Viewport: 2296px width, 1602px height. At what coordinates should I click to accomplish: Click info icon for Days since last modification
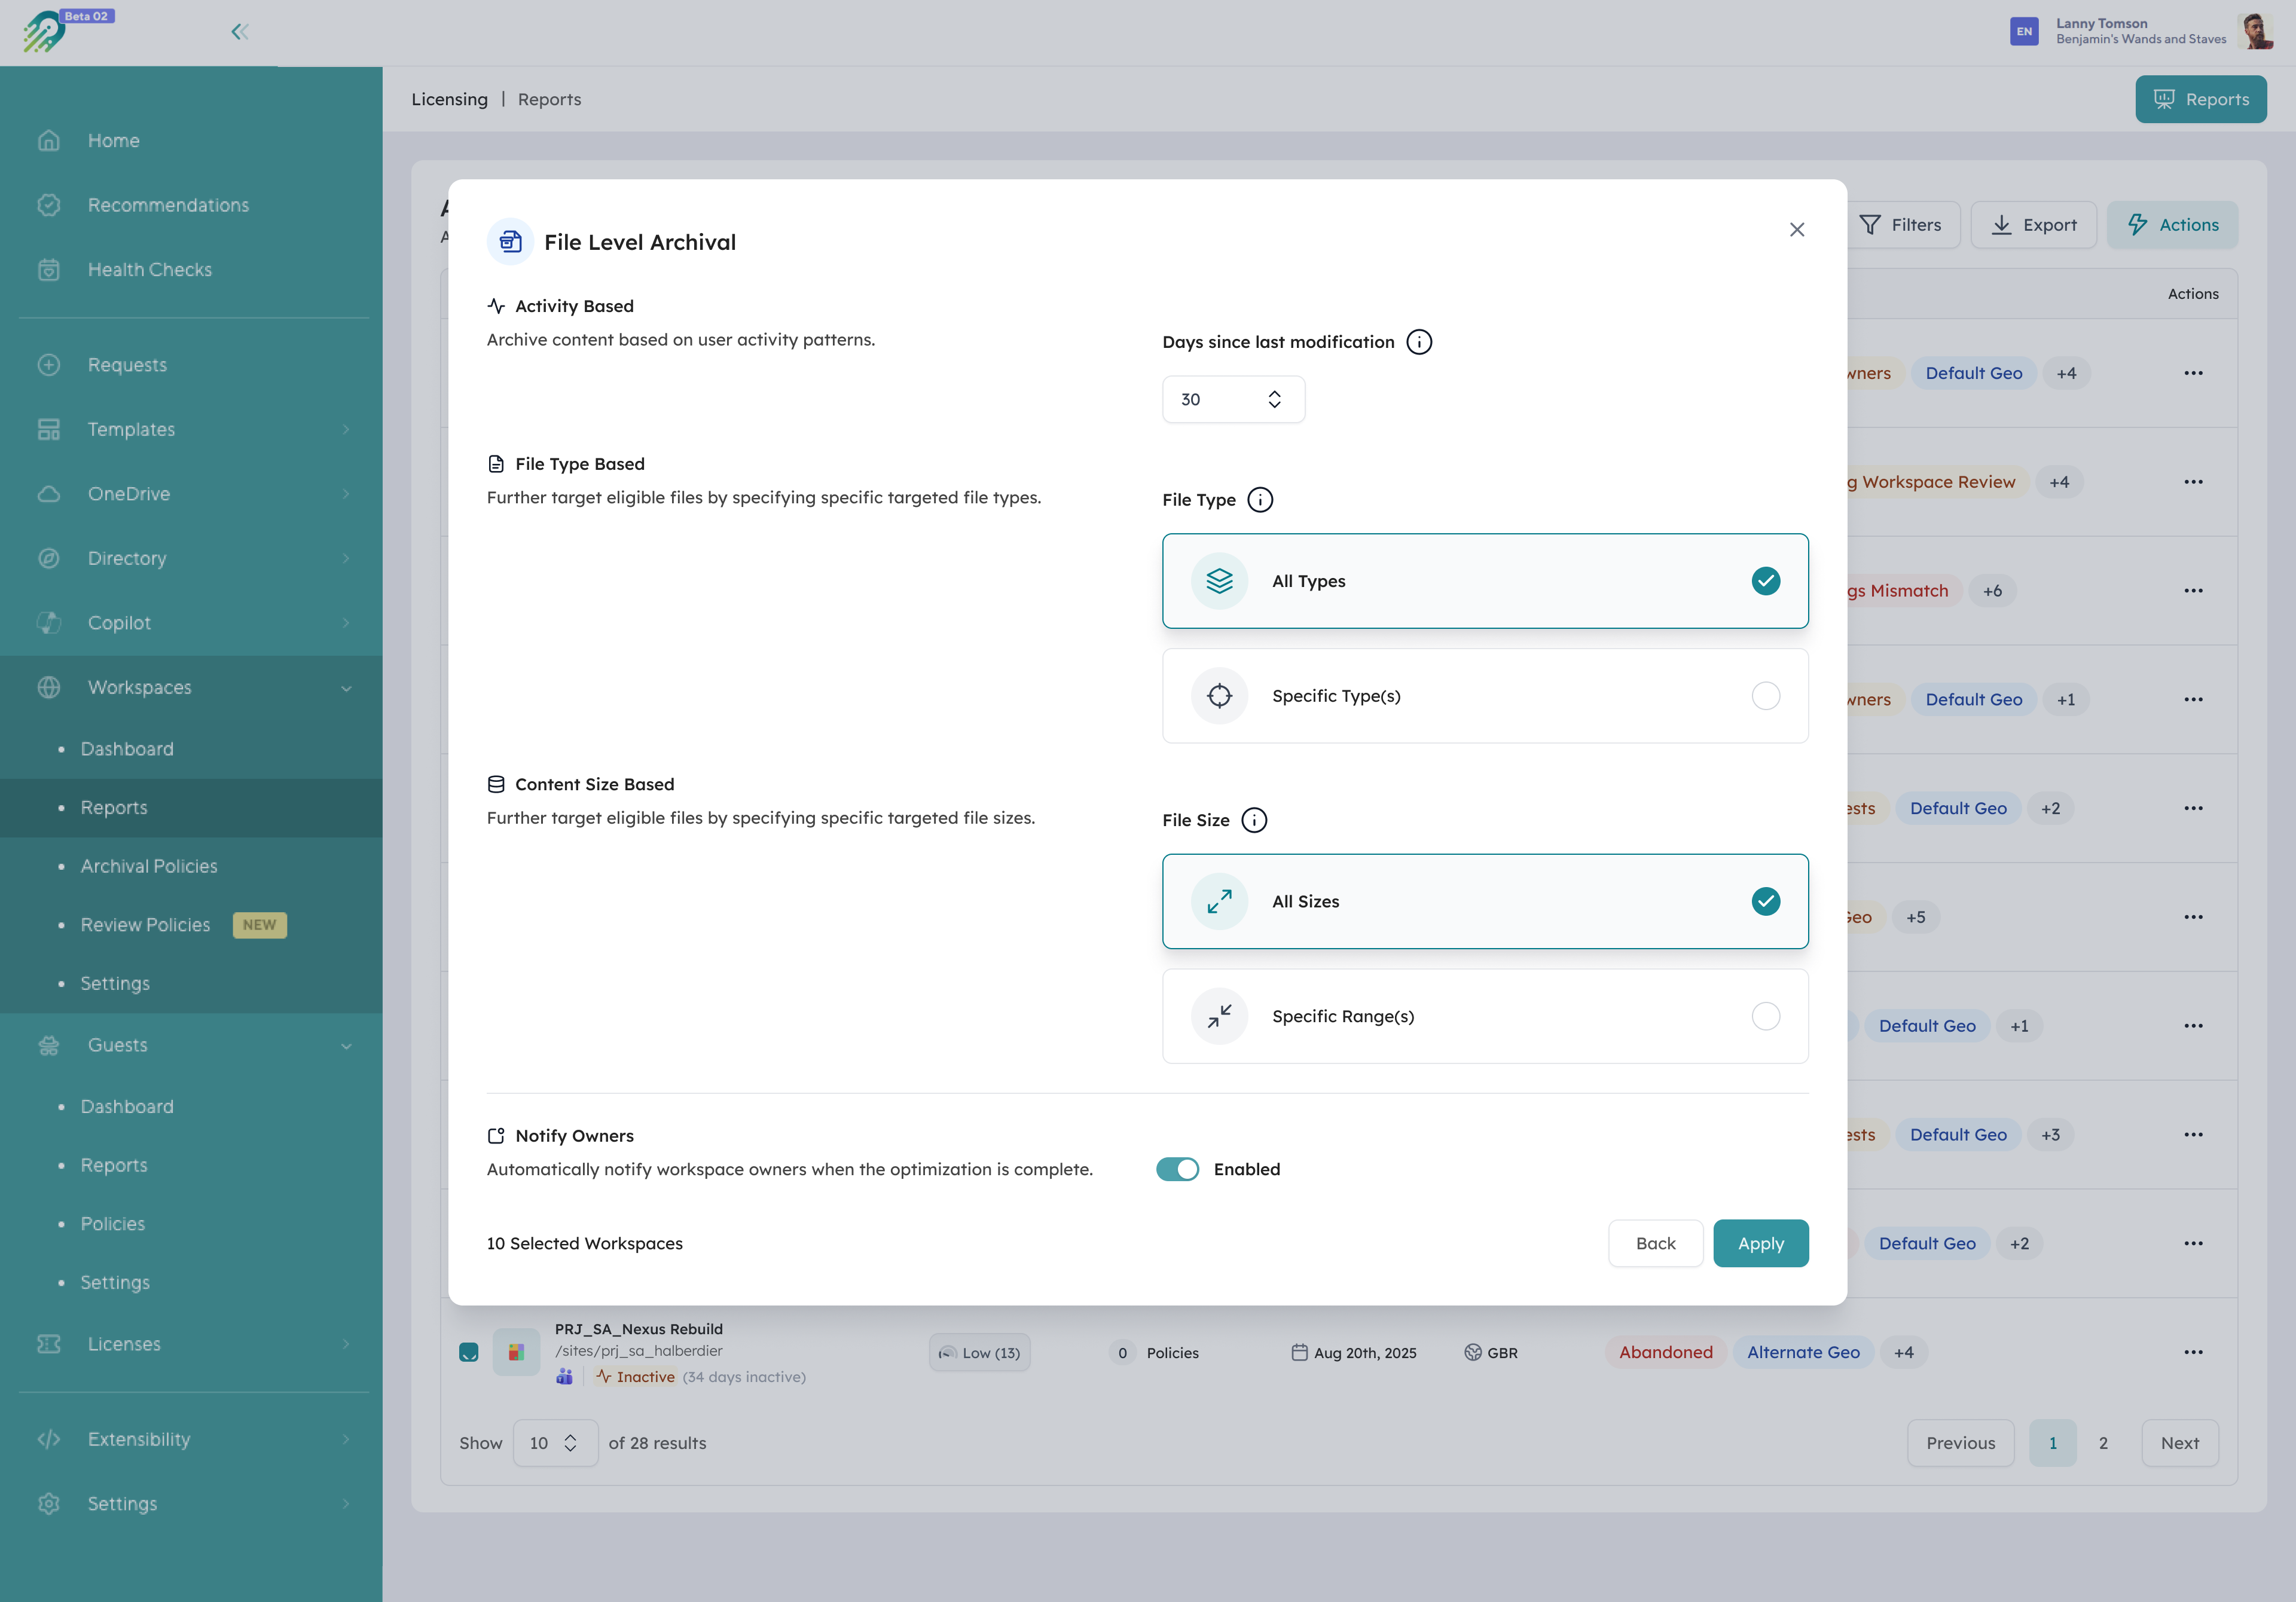tap(1419, 342)
